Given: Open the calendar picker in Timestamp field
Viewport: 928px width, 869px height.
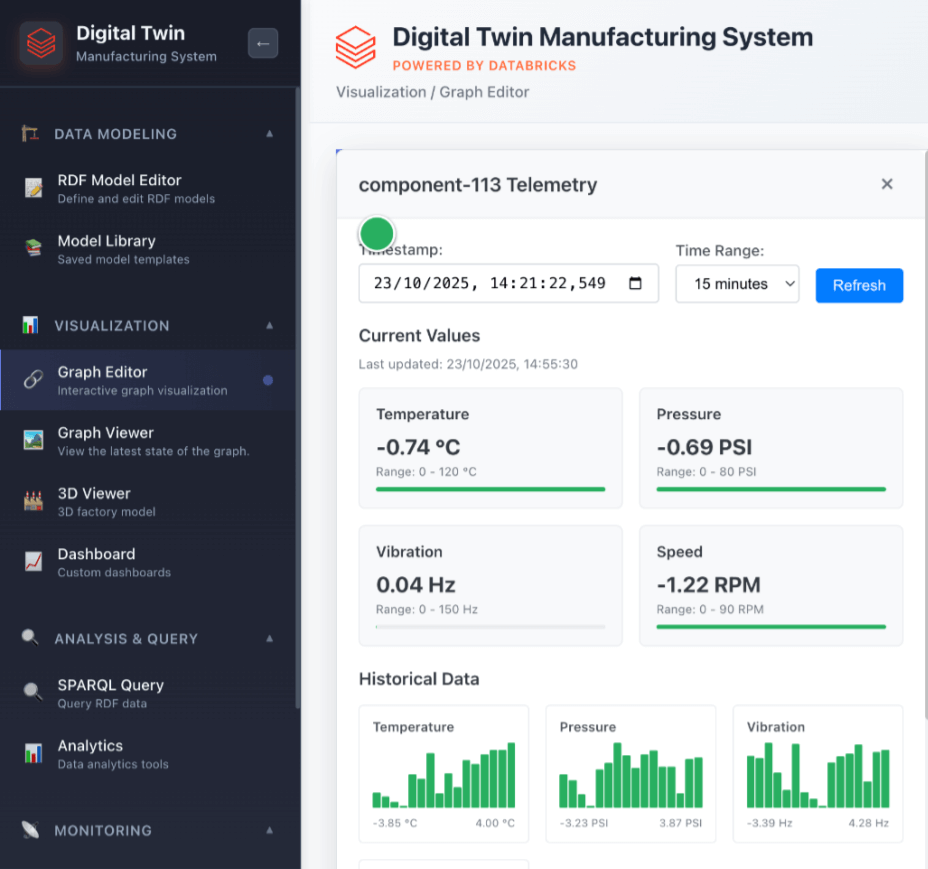Looking at the screenshot, I should [x=635, y=283].
